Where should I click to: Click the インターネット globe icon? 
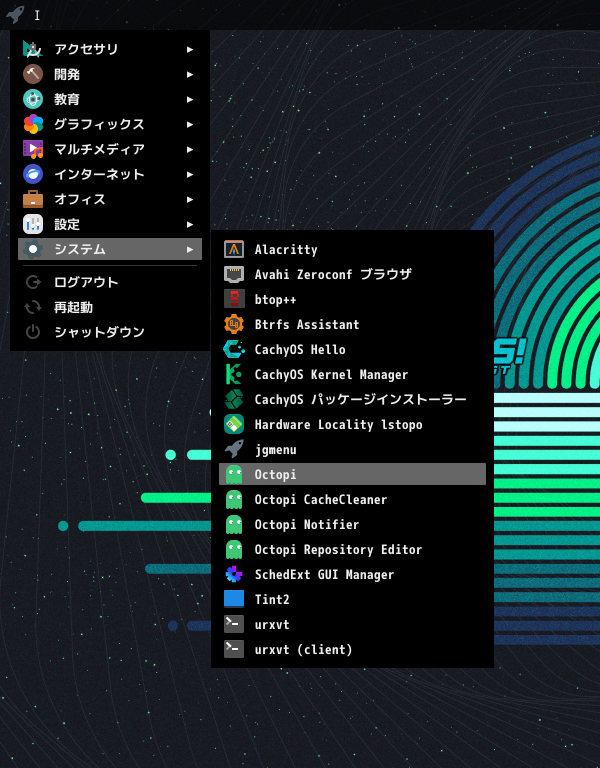tap(33, 174)
